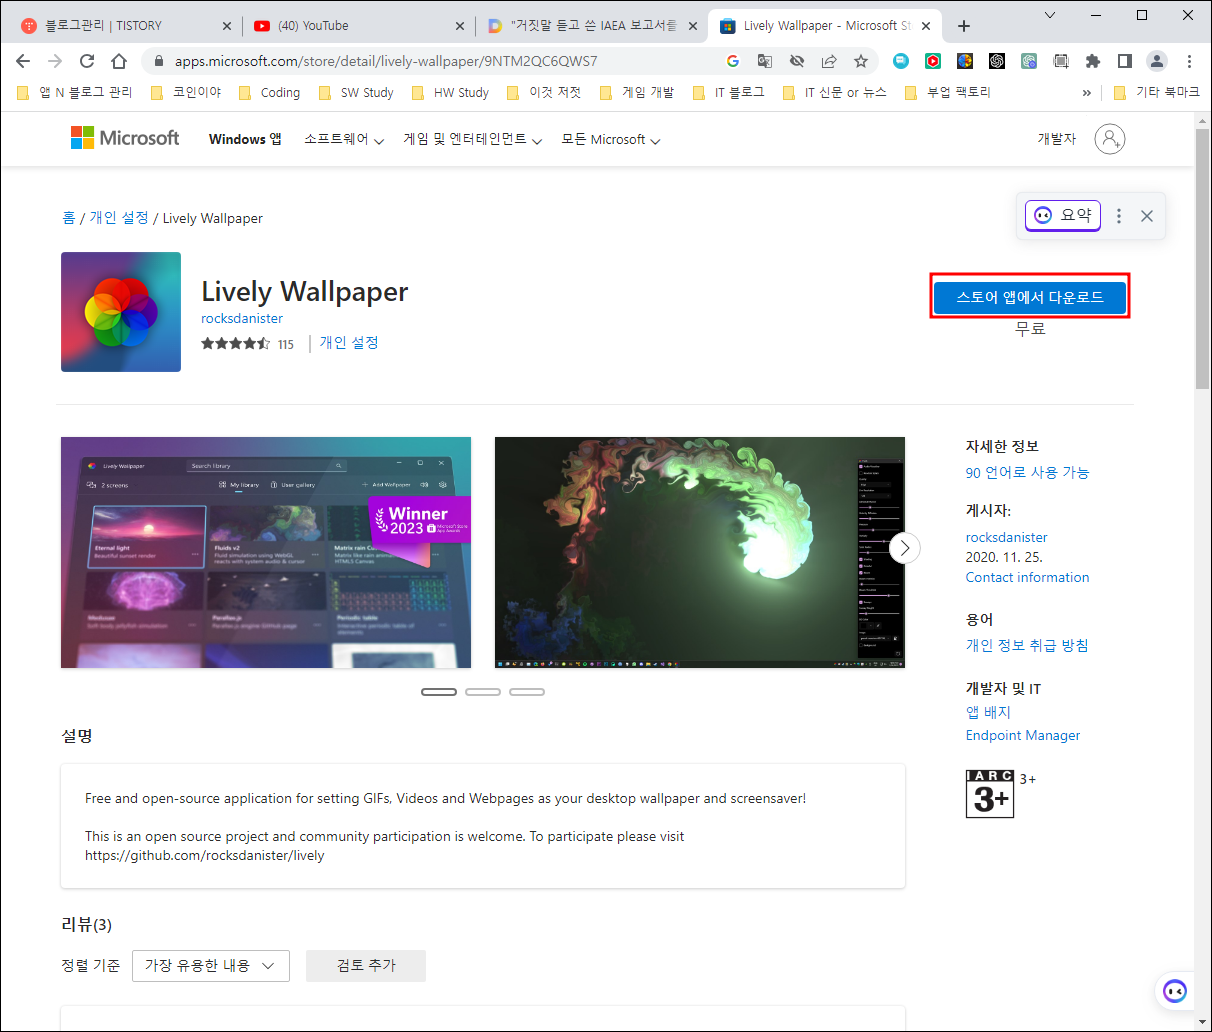The width and height of the screenshot is (1212, 1032).
Task: Click 스토어 앱에서 다운로드 button
Action: pyautogui.click(x=1030, y=297)
